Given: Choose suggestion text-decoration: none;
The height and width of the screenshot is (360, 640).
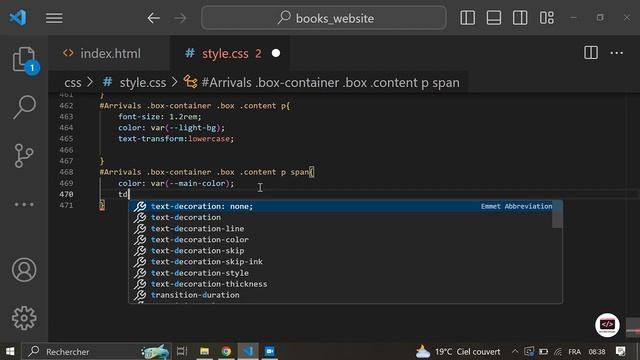Looking at the screenshot, I should 345,207.
